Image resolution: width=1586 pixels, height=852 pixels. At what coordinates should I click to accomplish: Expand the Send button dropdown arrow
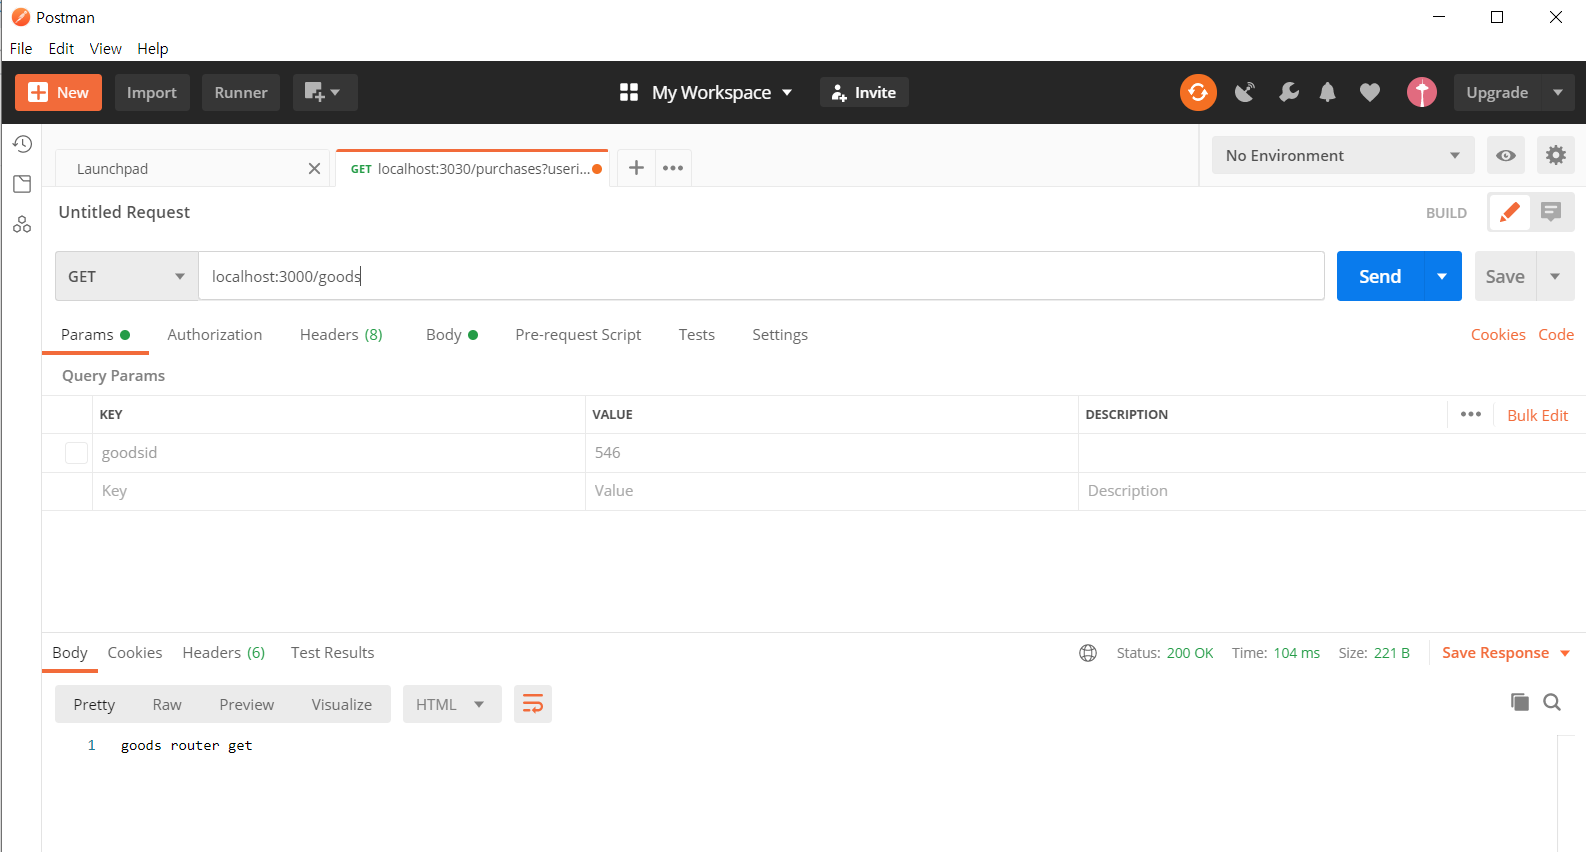pos(1442,276)
